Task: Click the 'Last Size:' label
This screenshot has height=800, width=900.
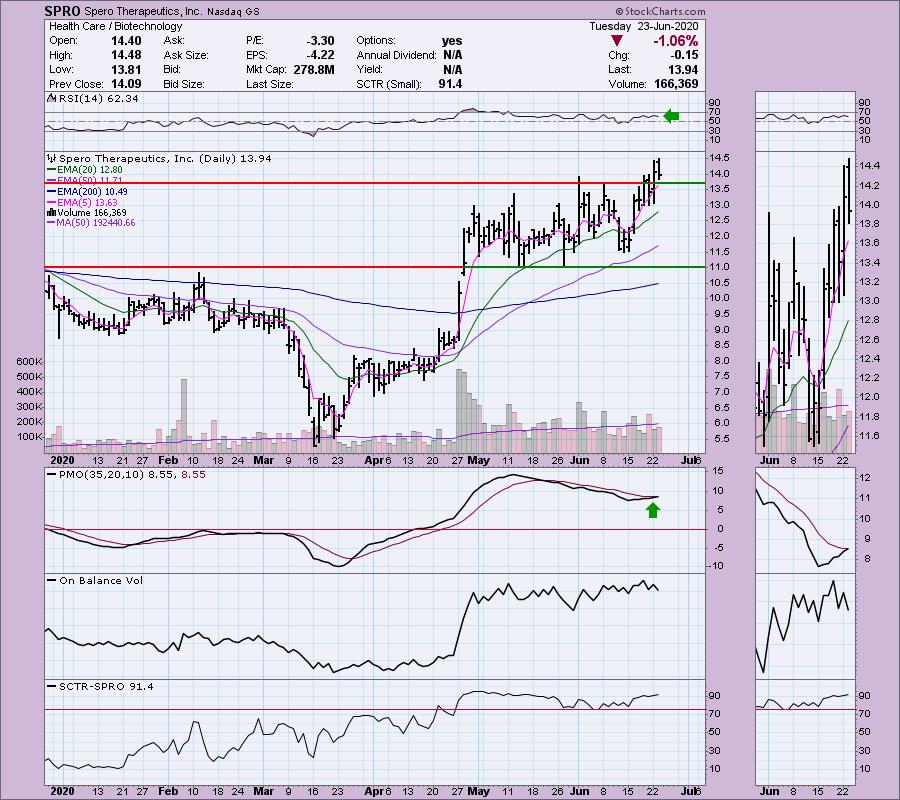Action: (270, 84)
